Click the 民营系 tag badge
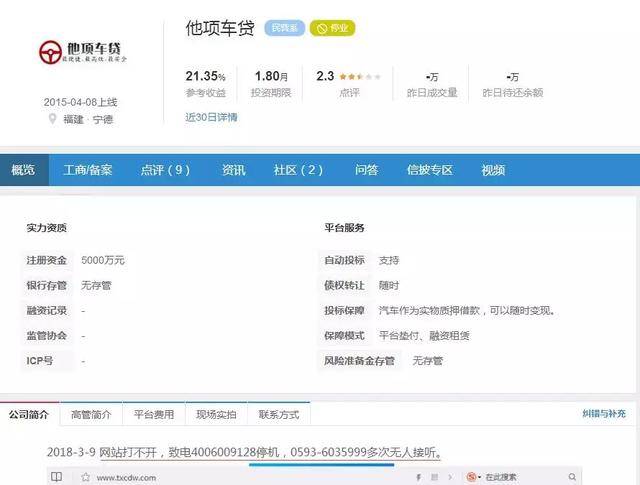The width and height of the screenshot is (640, 485). pyautogui.click(x=284, y=28)
